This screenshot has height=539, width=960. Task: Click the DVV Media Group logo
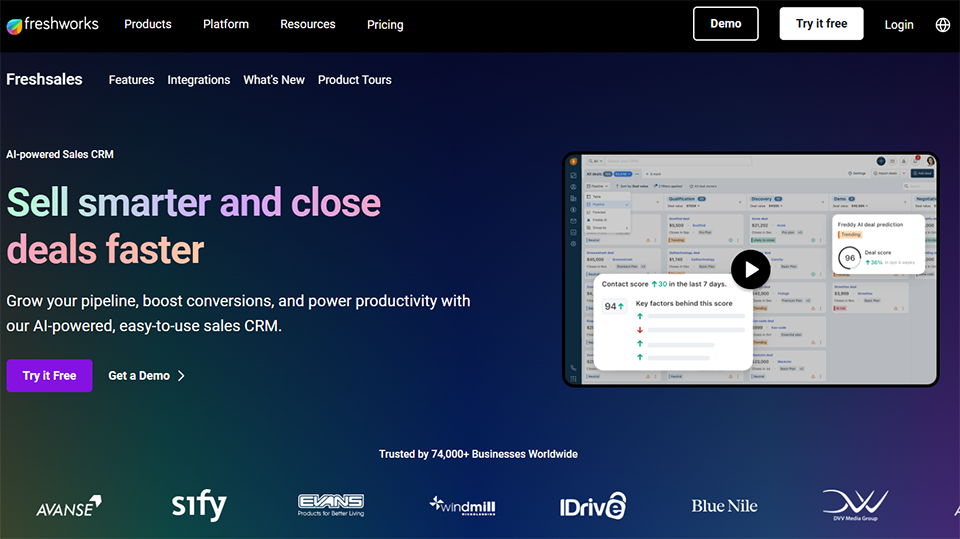[x=855, y=505]
